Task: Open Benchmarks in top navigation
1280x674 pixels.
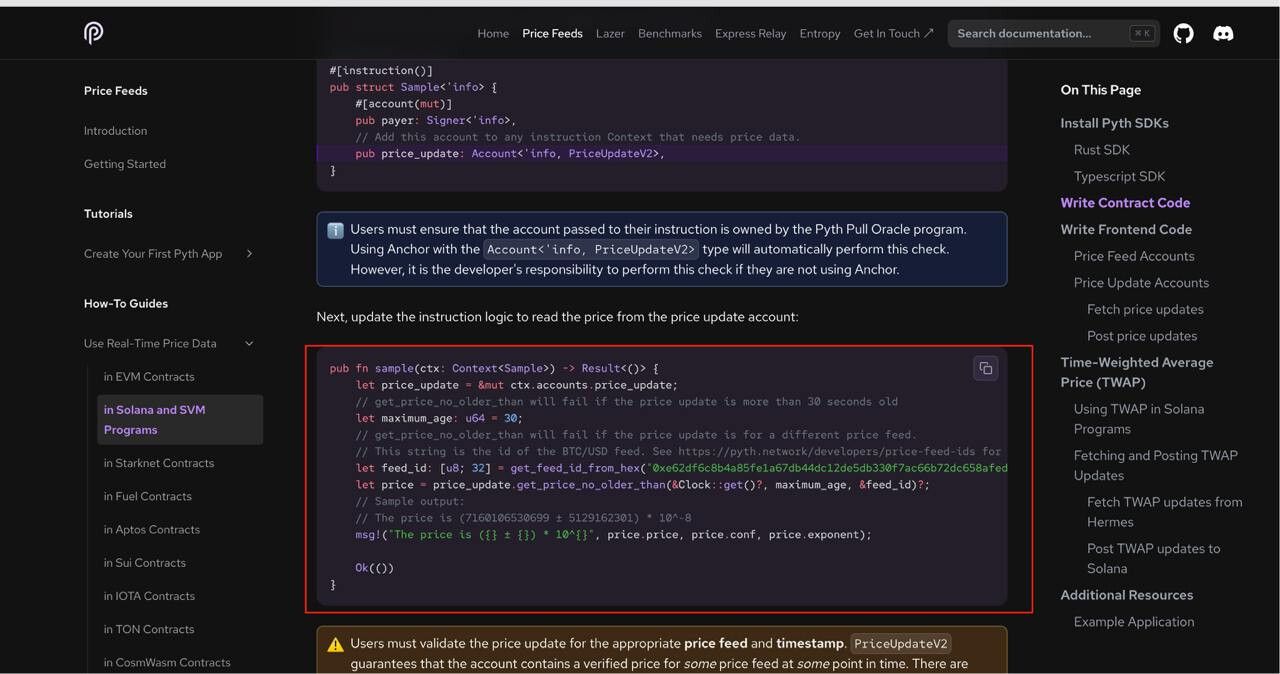Action: [x=670, y=33]
